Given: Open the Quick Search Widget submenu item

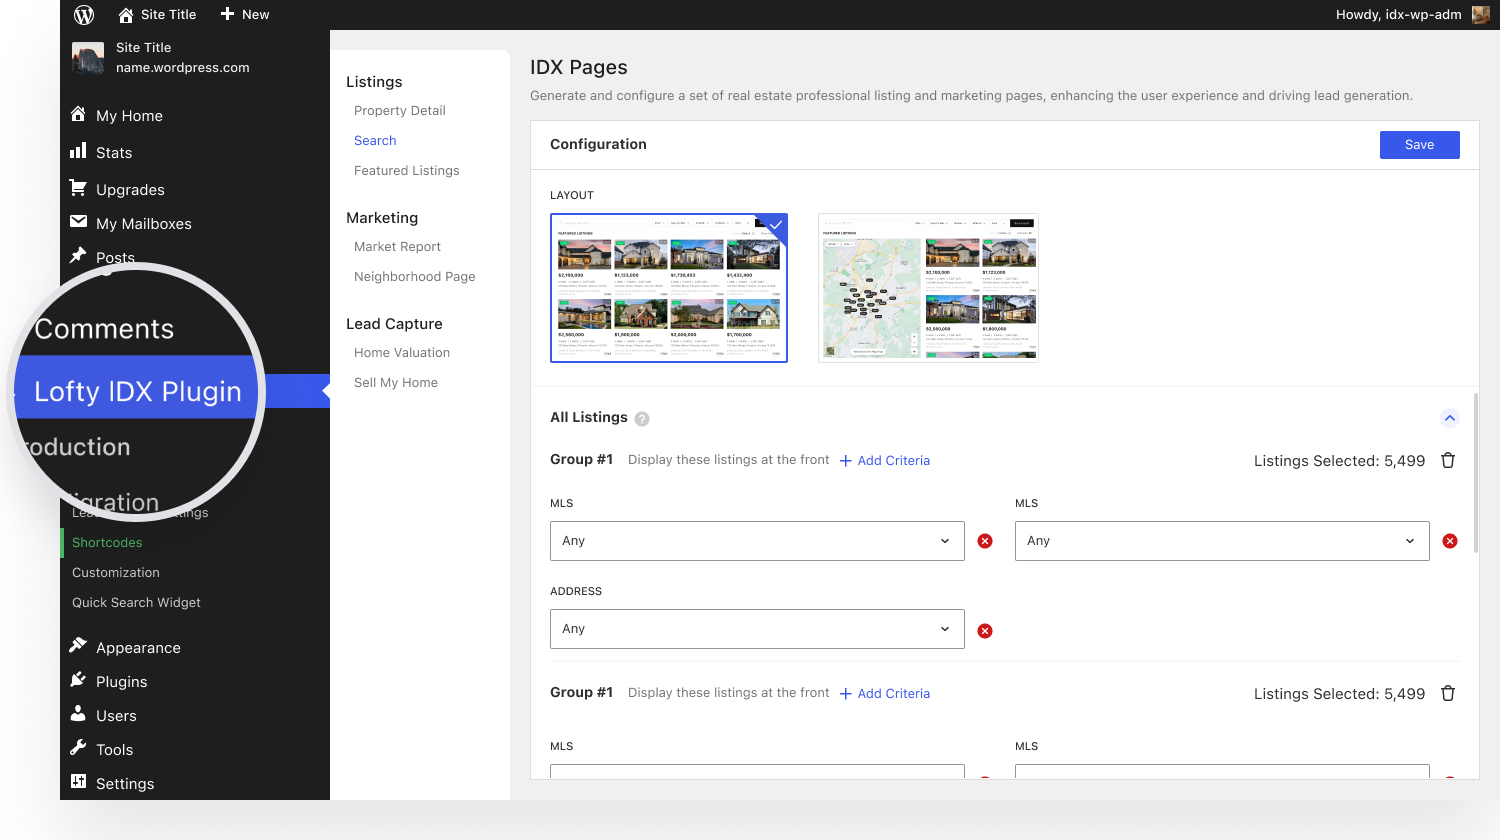Looking at the screenshot, I should [x=136, y=603].
